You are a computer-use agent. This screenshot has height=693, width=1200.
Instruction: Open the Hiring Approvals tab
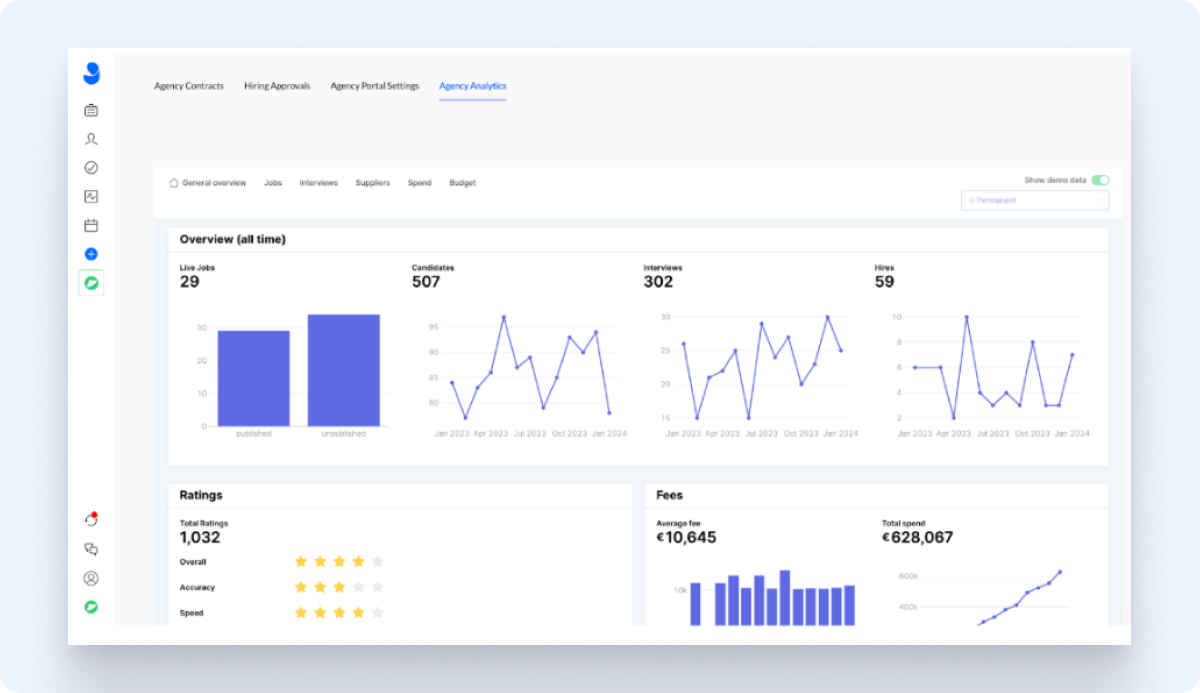pyautogui.click(x=277, y=85)
